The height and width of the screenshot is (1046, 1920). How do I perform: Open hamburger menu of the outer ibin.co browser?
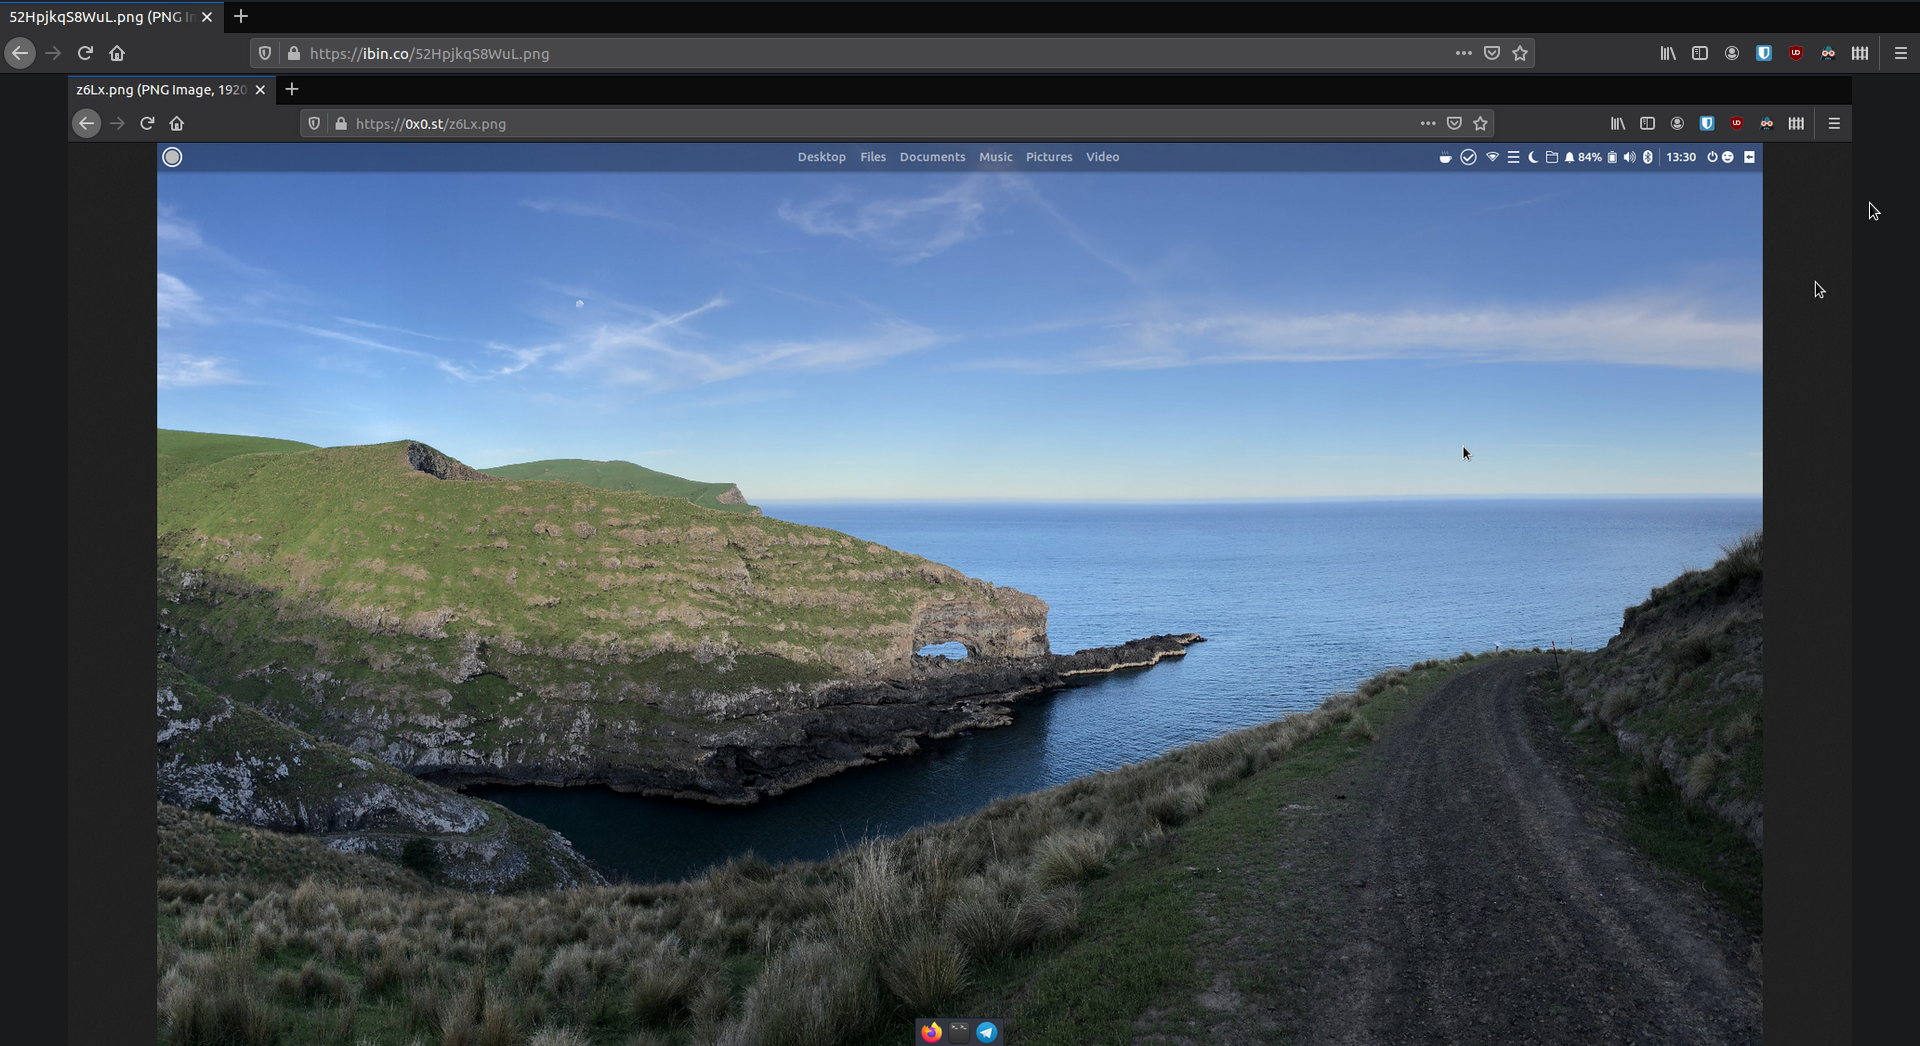[x=1901, y=53]
